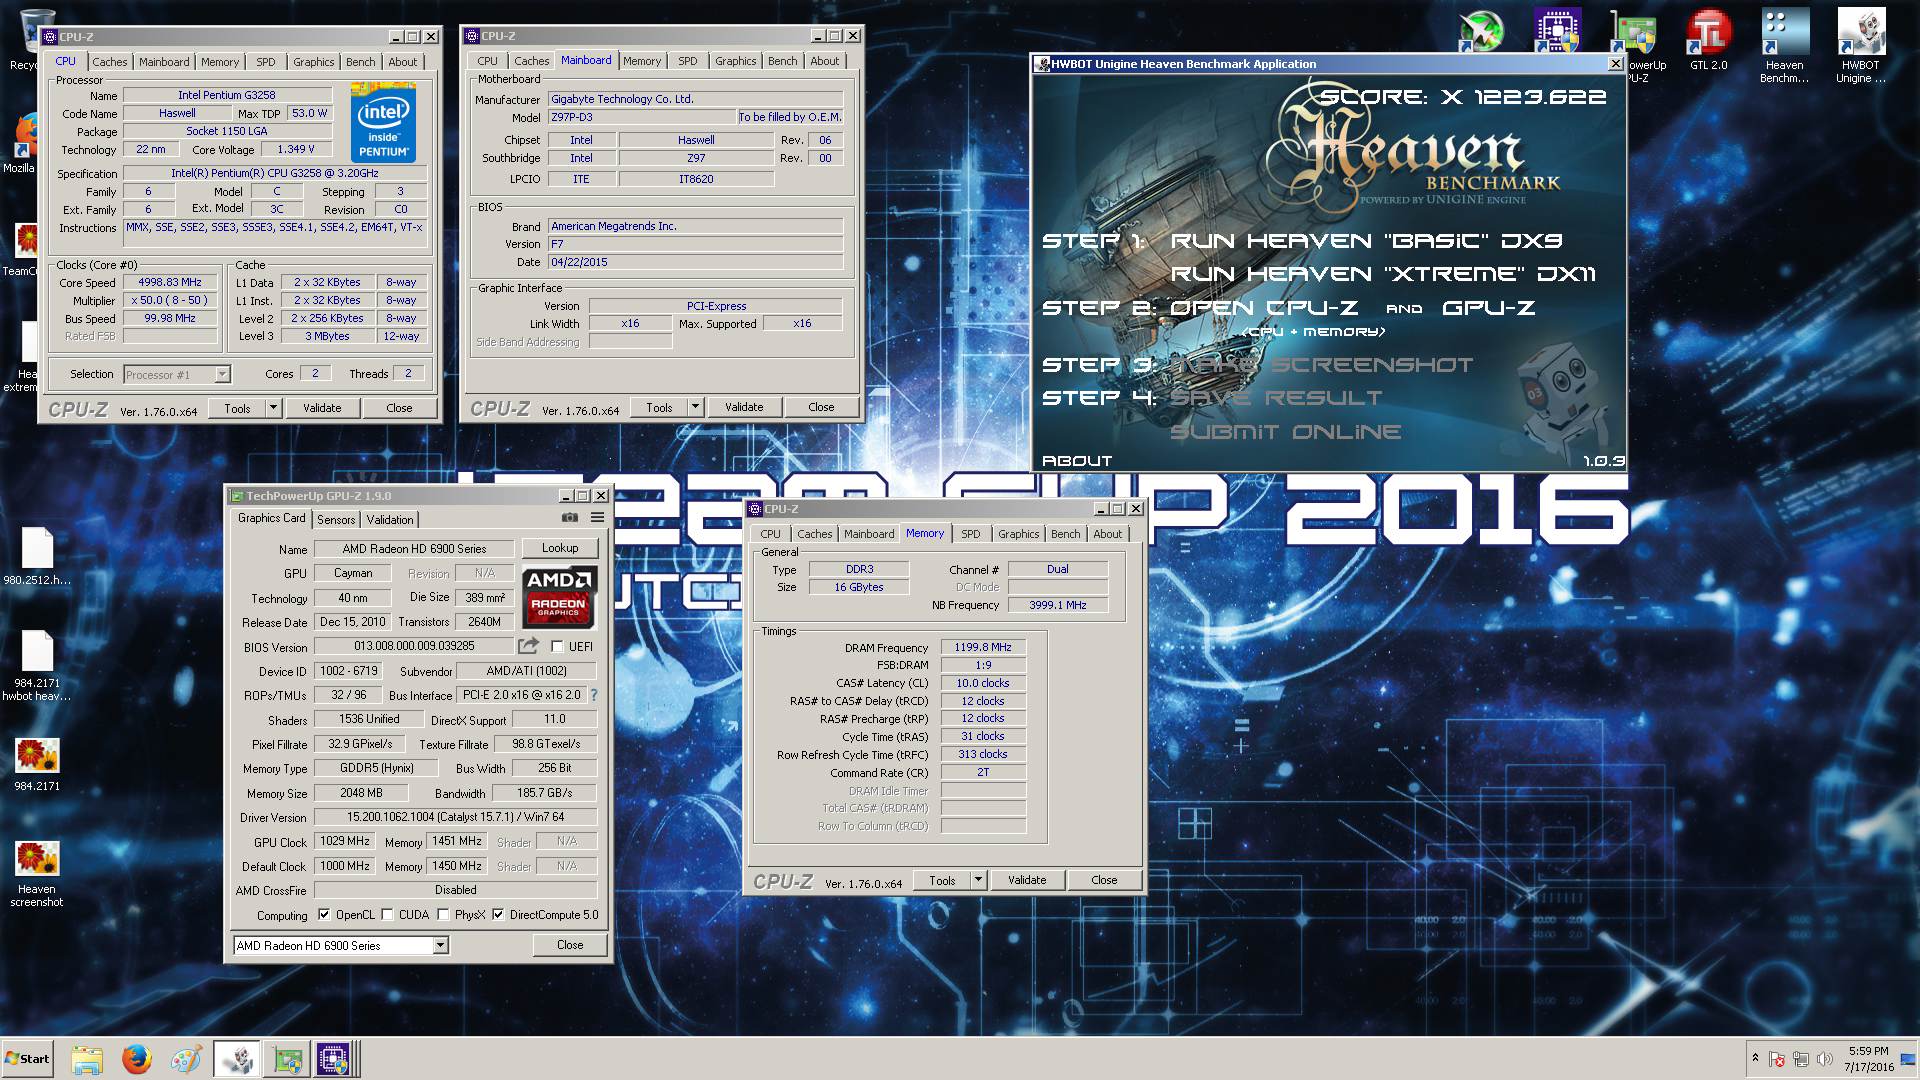Open Heaven Benchmark desktop shortcut

point(1784,46)
